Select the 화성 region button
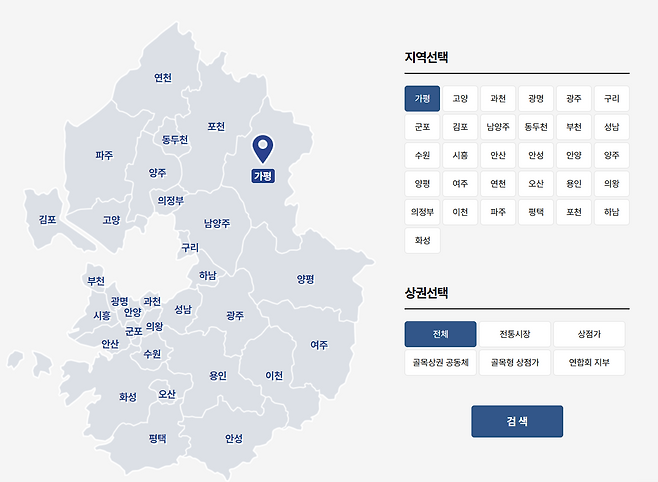The width and height of the screenshot is (658, 482). pyautogui.click(x=422, y=240)
